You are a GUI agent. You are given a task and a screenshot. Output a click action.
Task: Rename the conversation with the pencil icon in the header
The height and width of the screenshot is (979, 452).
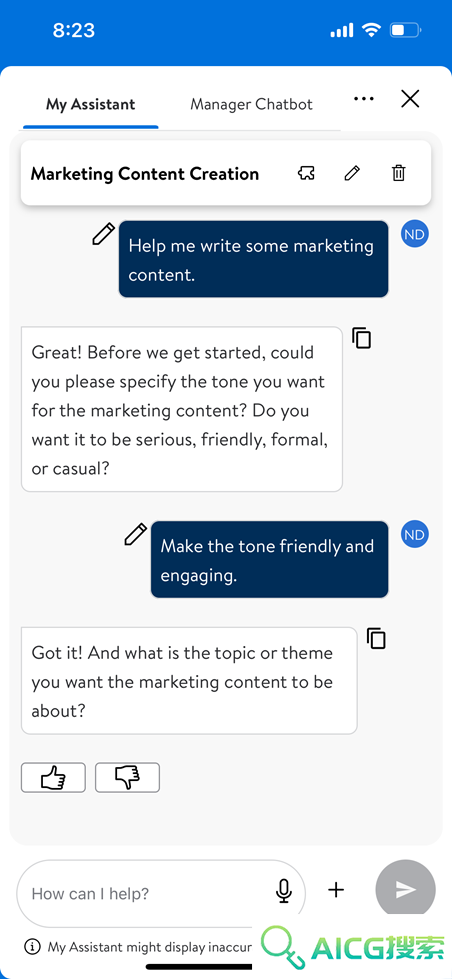pos(352,173)
